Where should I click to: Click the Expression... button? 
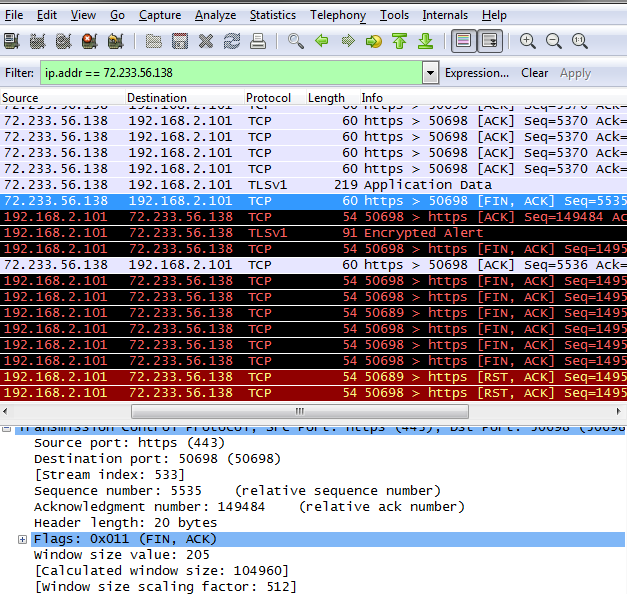(477, 73)
